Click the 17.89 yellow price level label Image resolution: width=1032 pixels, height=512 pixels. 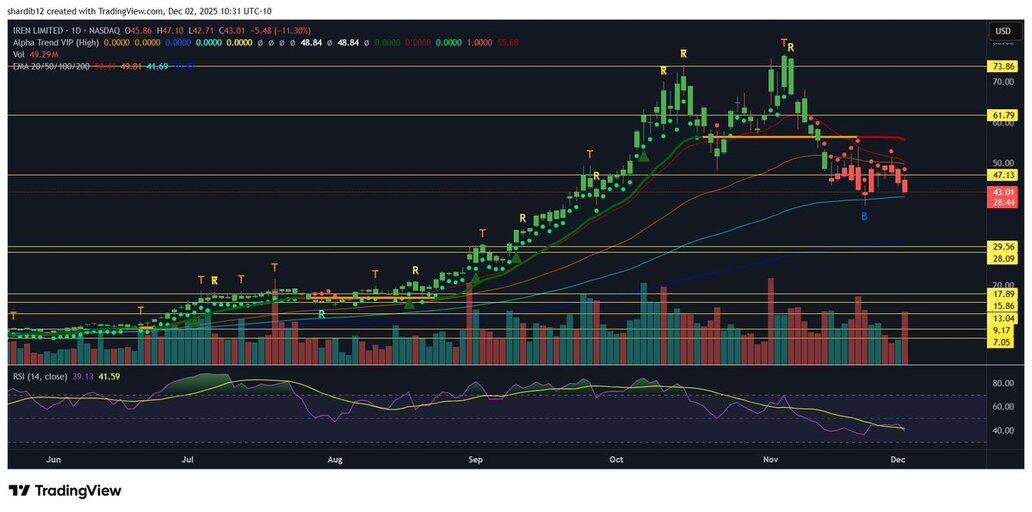coord(1002,294)
